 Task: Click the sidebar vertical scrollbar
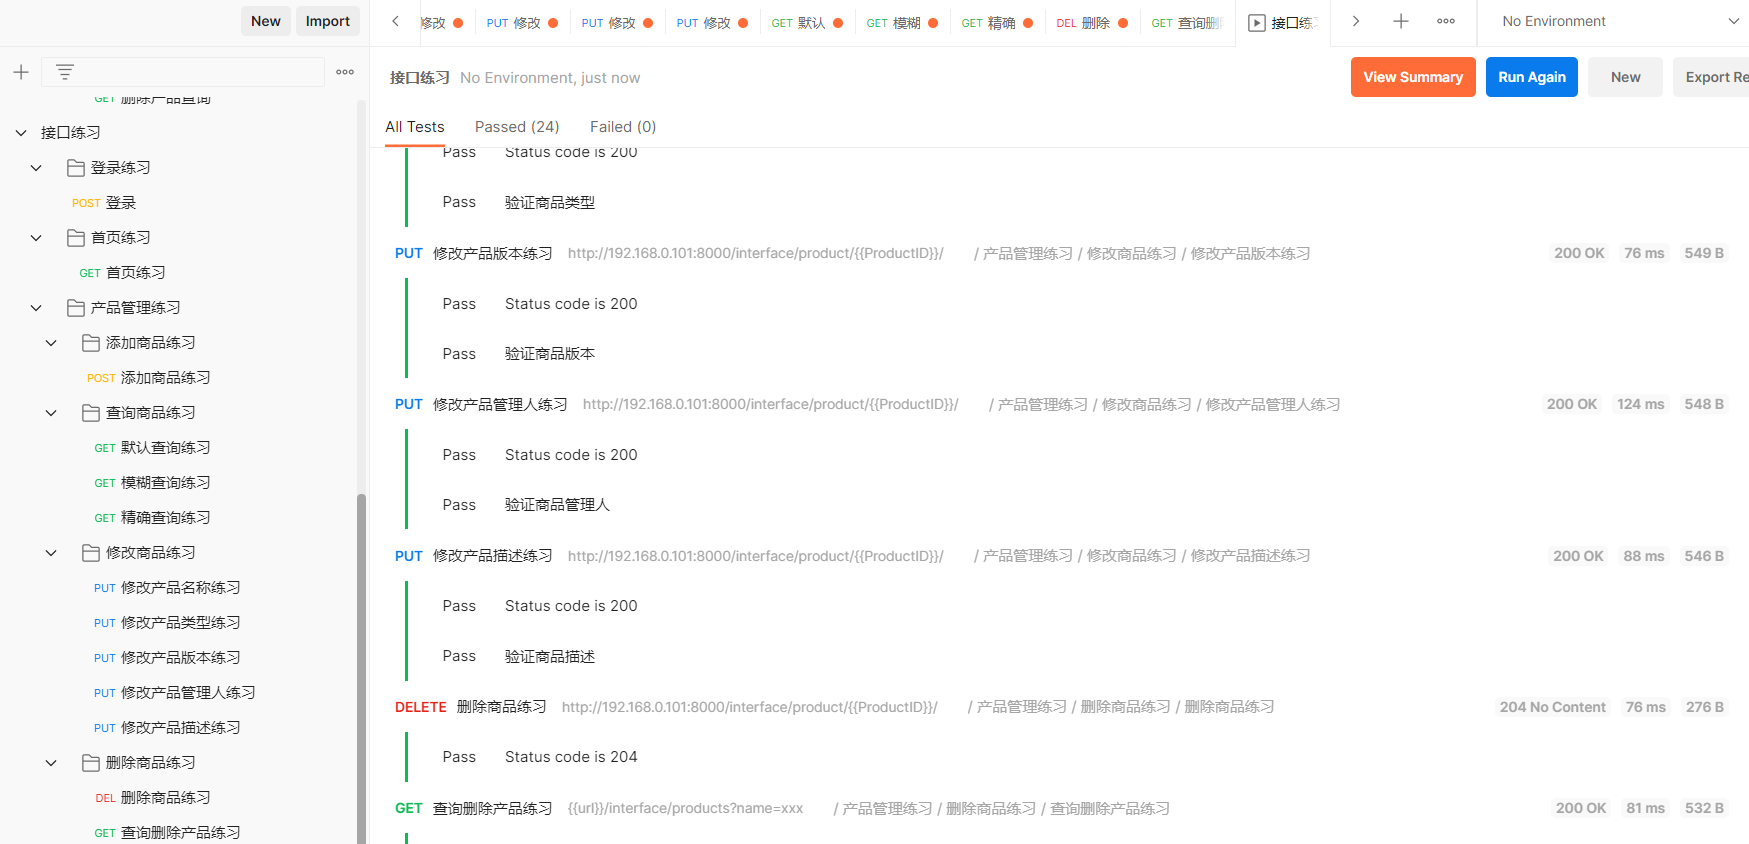pos(361,668)
